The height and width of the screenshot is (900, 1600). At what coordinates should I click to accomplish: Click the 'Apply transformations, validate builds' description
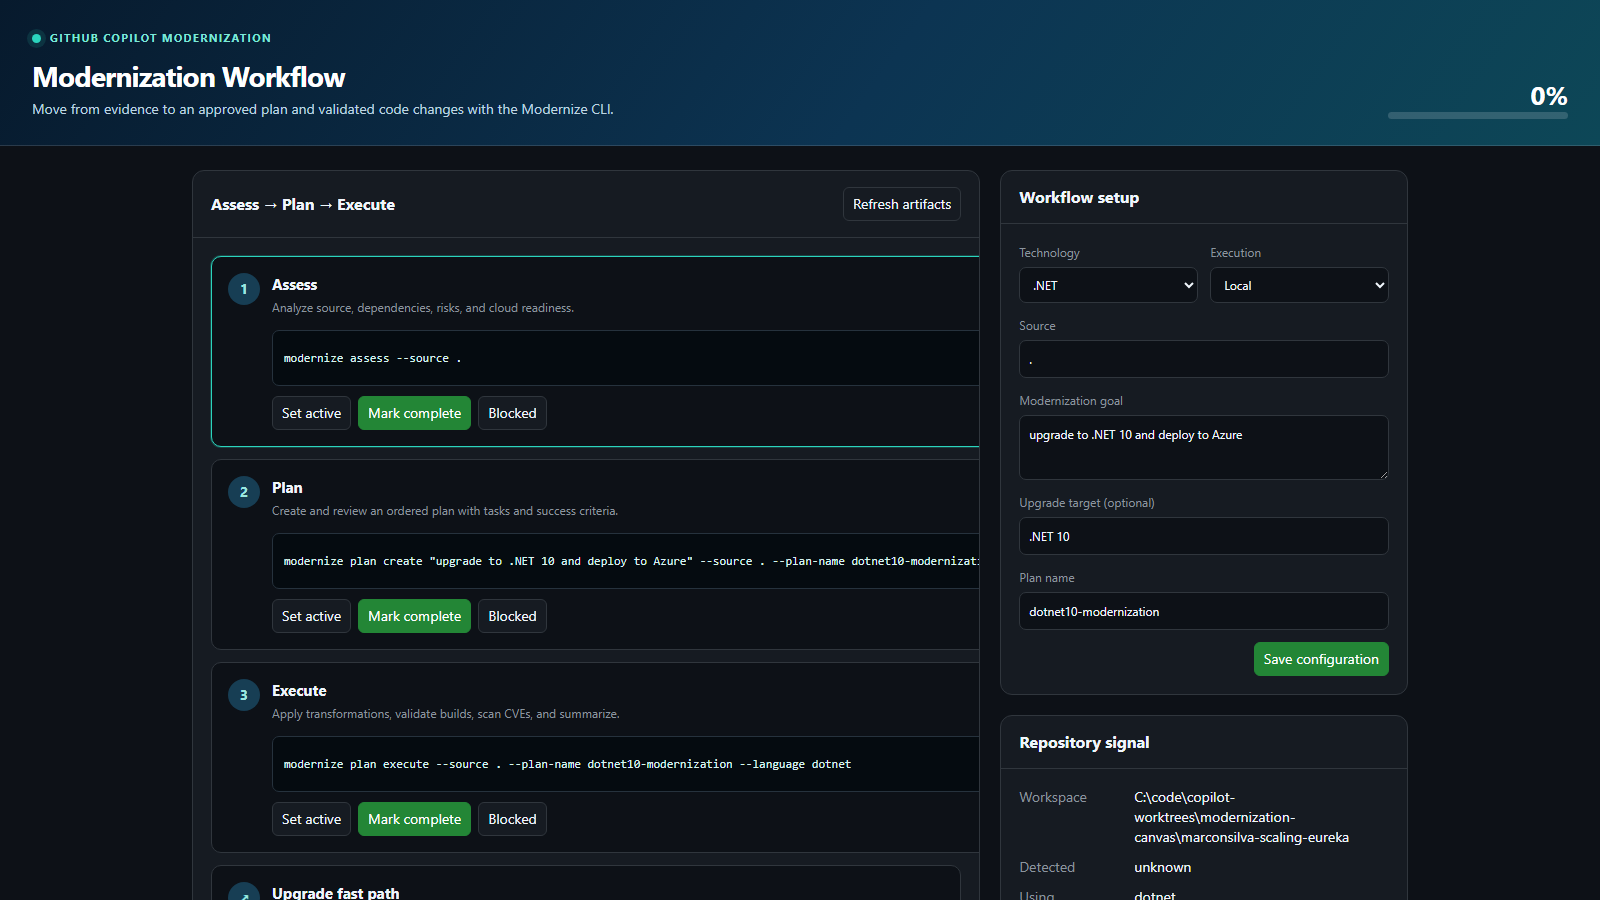click(x=446, y=714)
